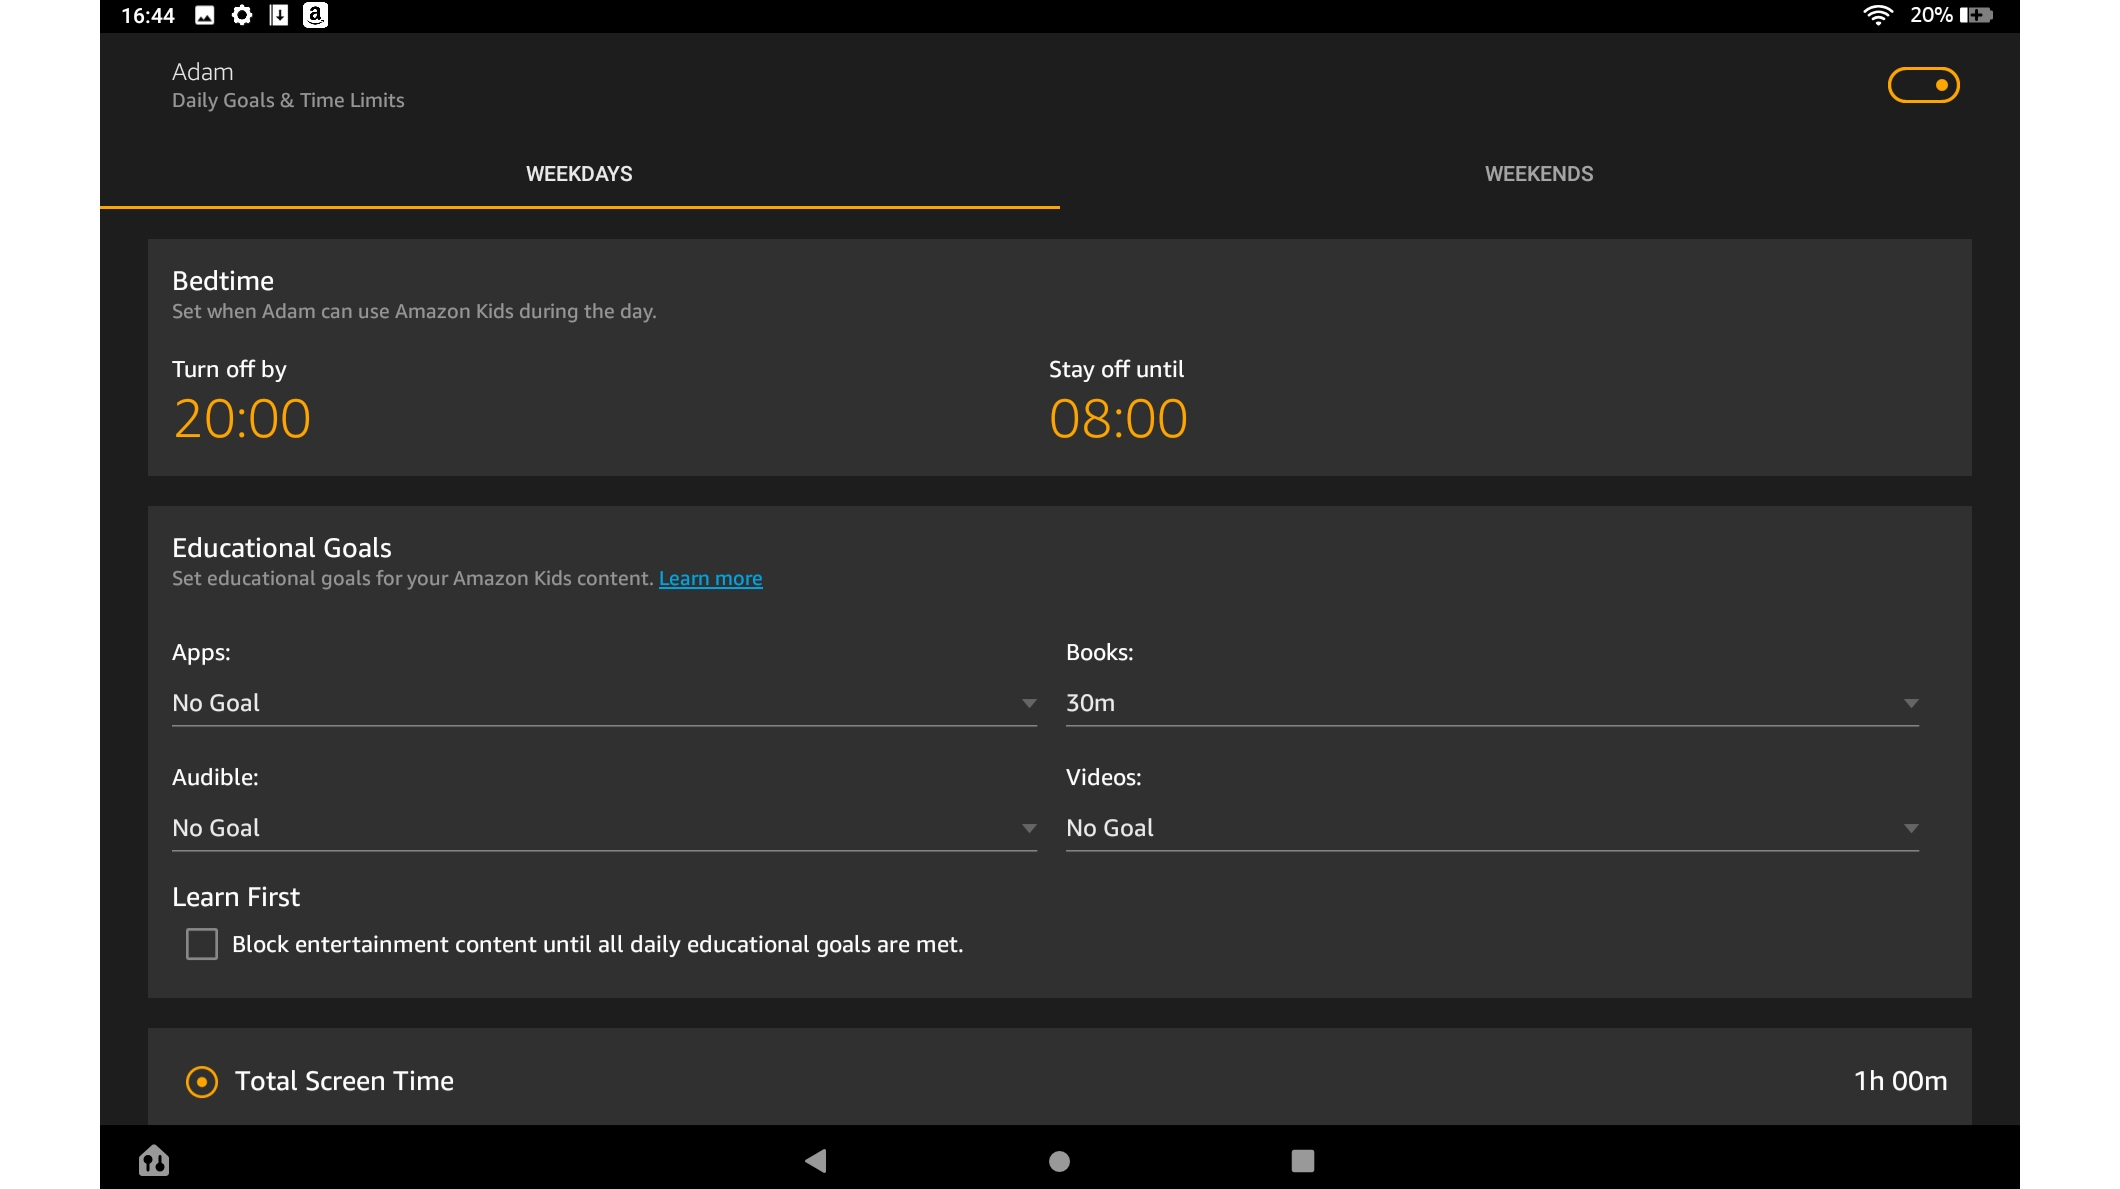
Task: Open the Books goal dropdown showing 30m
Action: click(x=1492, y=703)
